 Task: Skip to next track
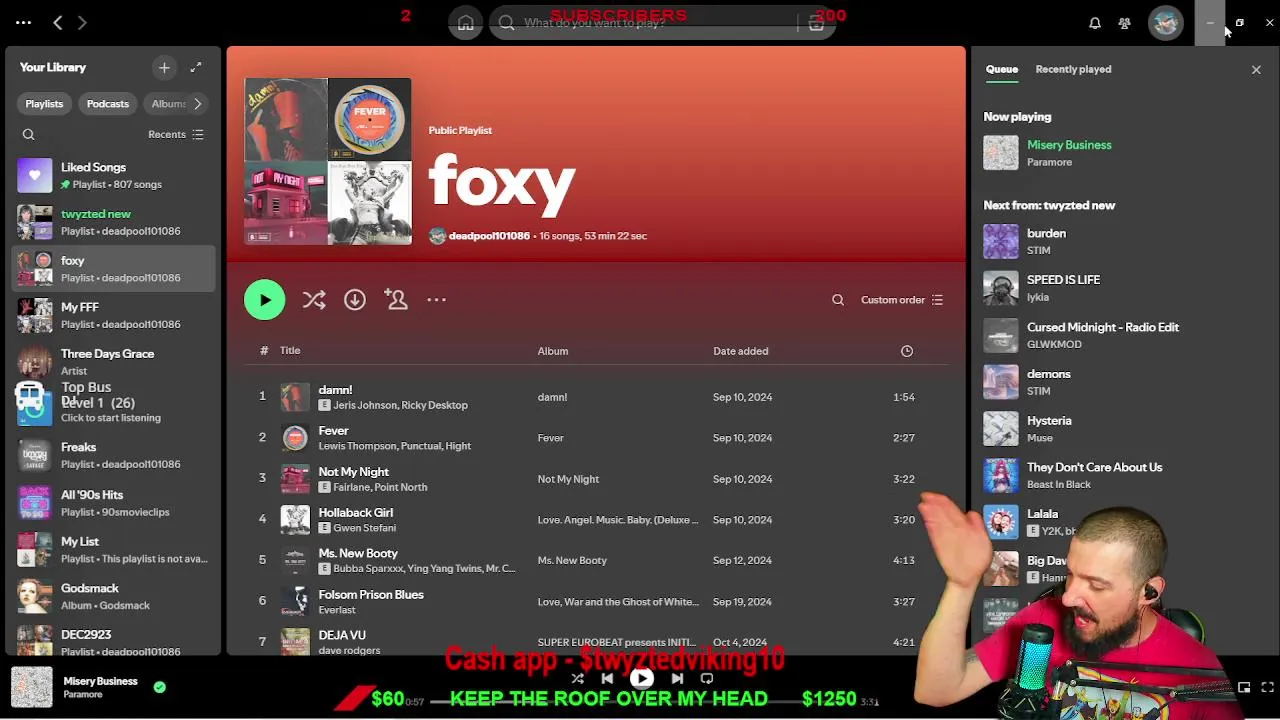tap(677, 678)
